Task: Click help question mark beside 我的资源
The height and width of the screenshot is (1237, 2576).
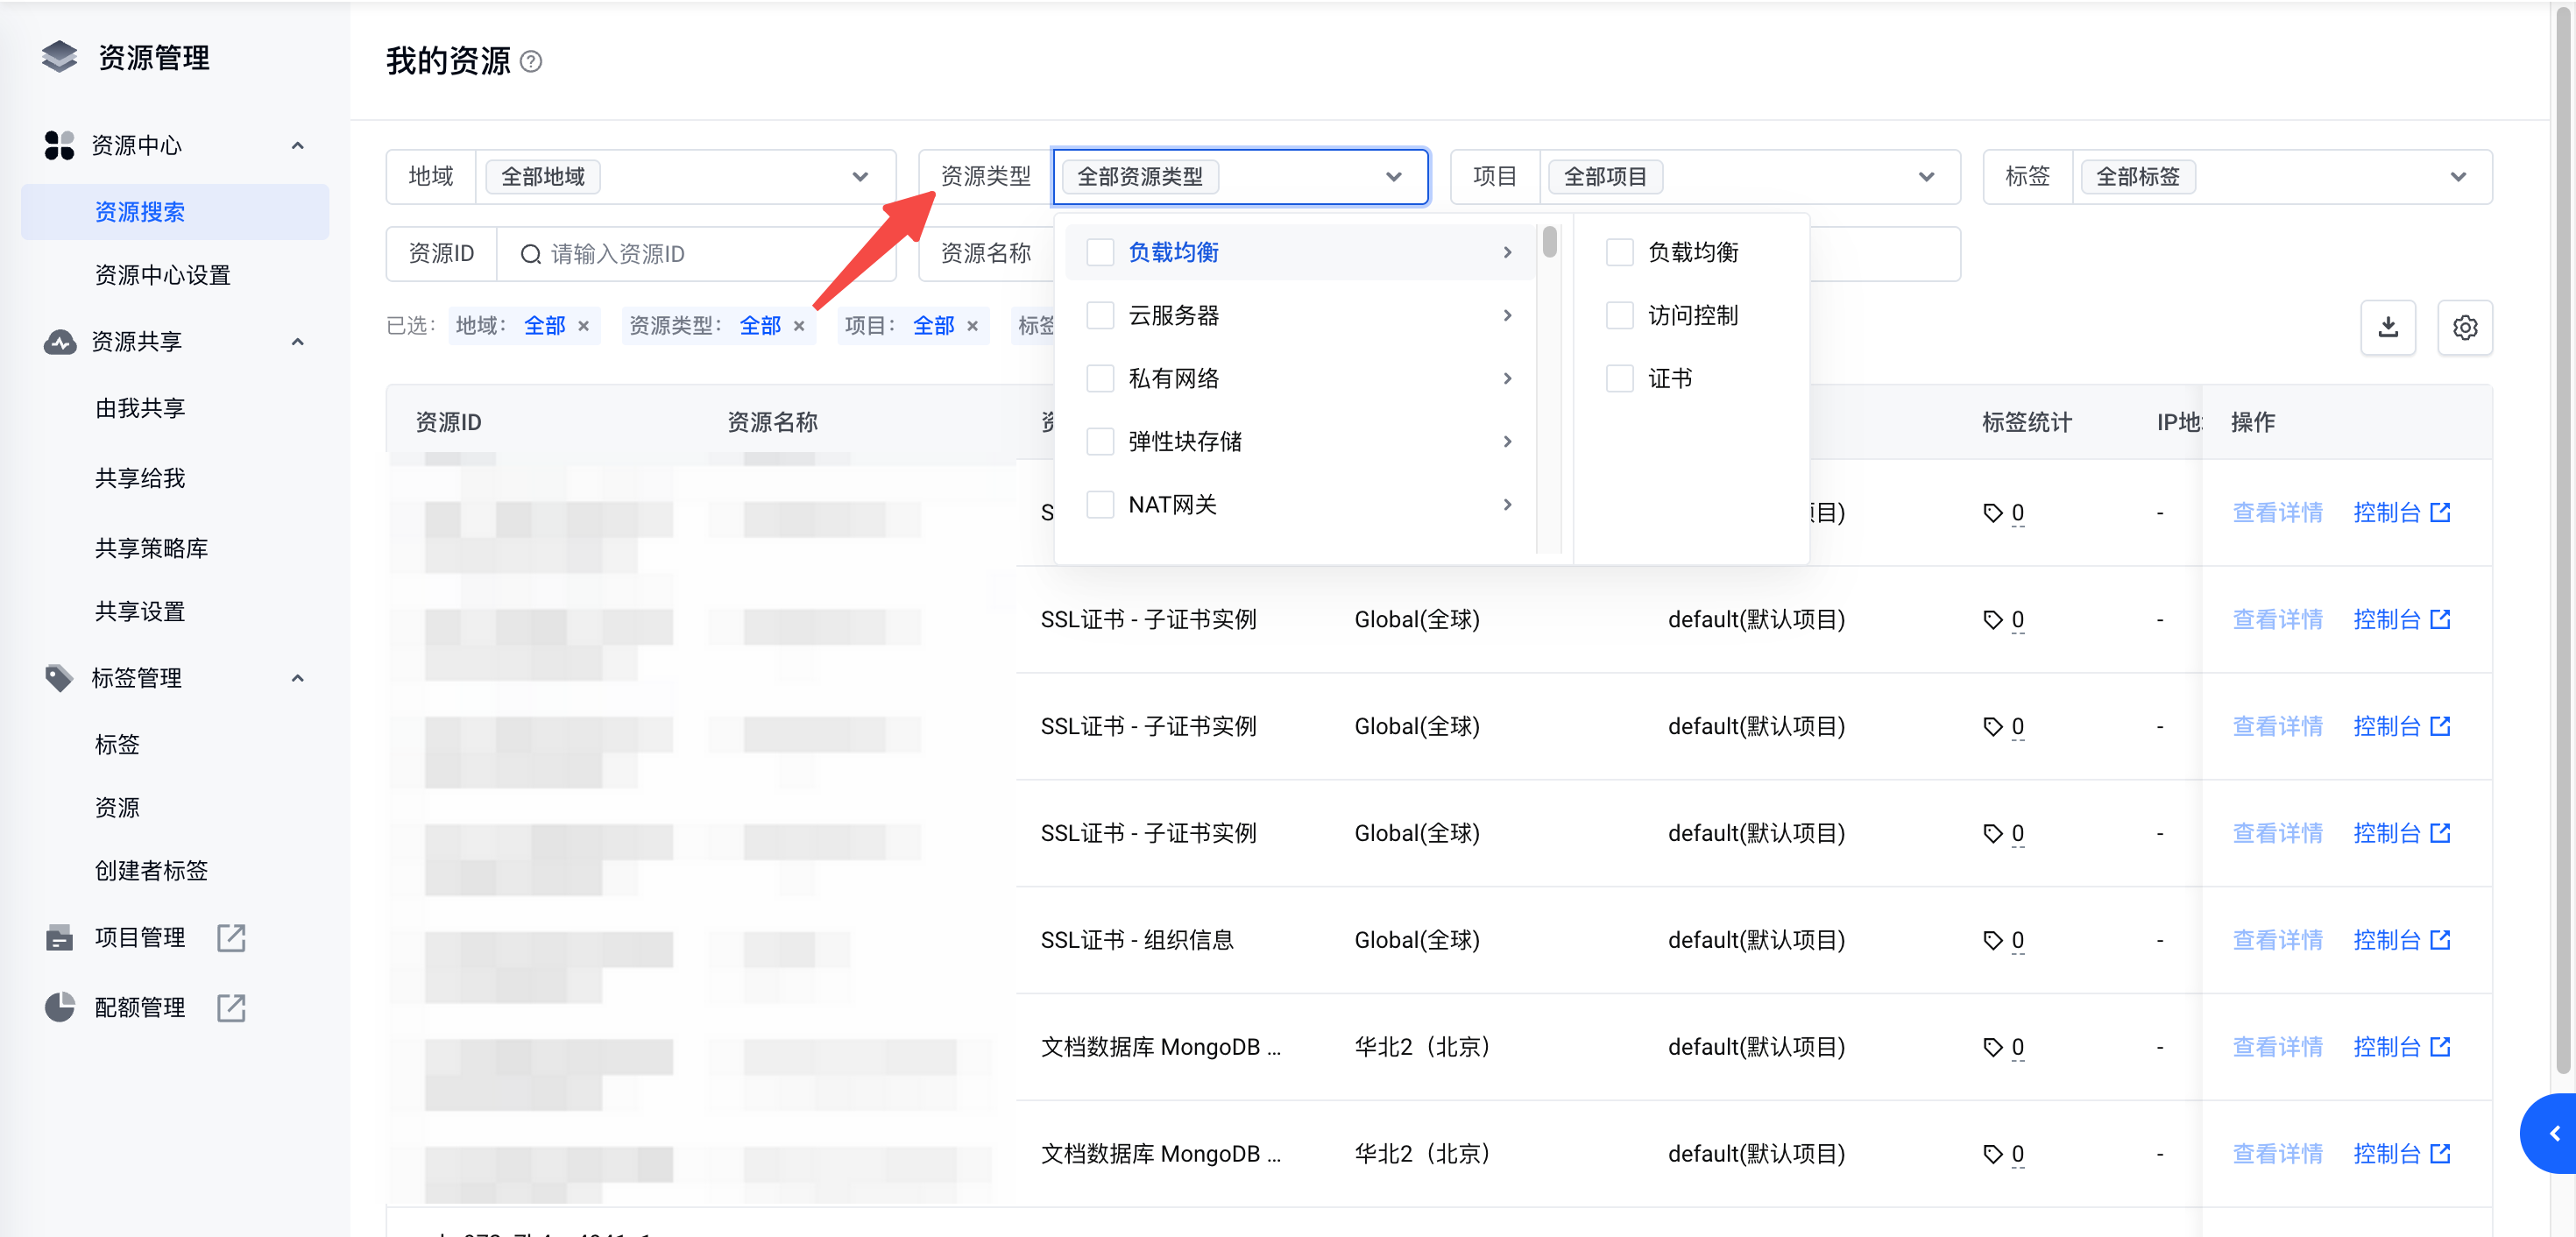Action: 531,62
